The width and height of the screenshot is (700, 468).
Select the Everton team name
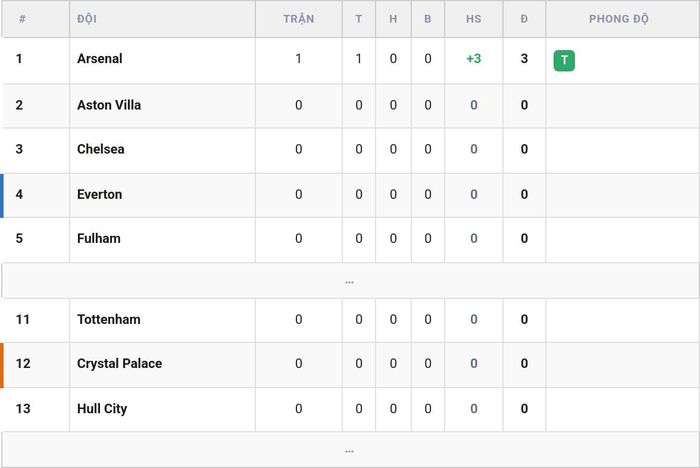point(99,194)
